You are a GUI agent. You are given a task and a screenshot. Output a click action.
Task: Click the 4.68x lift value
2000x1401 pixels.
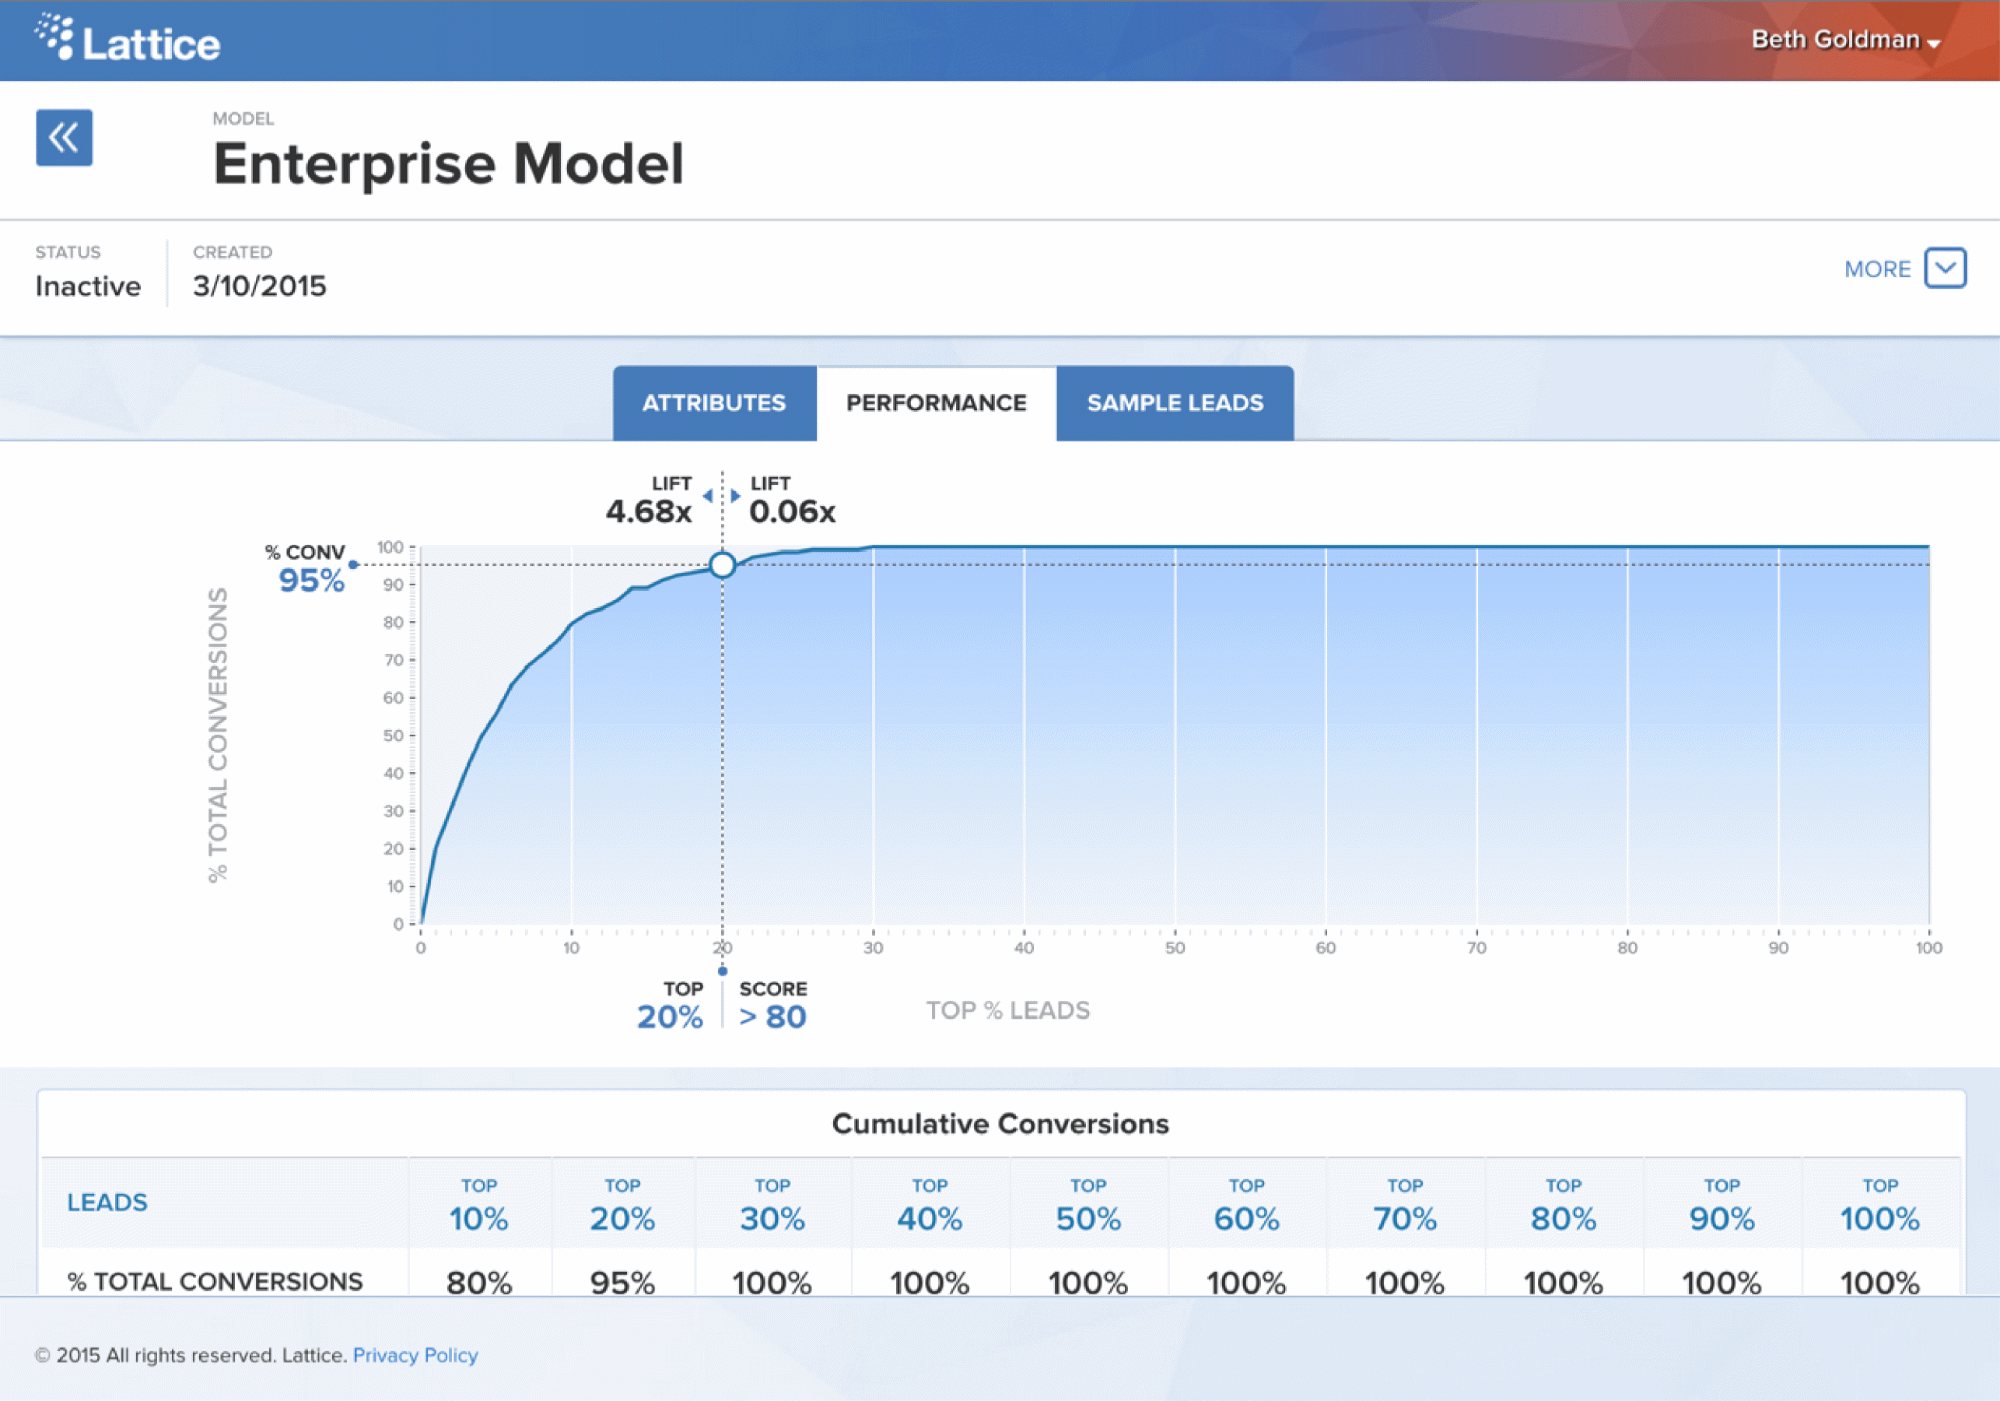pyautogui.click(x=649, y=511)
